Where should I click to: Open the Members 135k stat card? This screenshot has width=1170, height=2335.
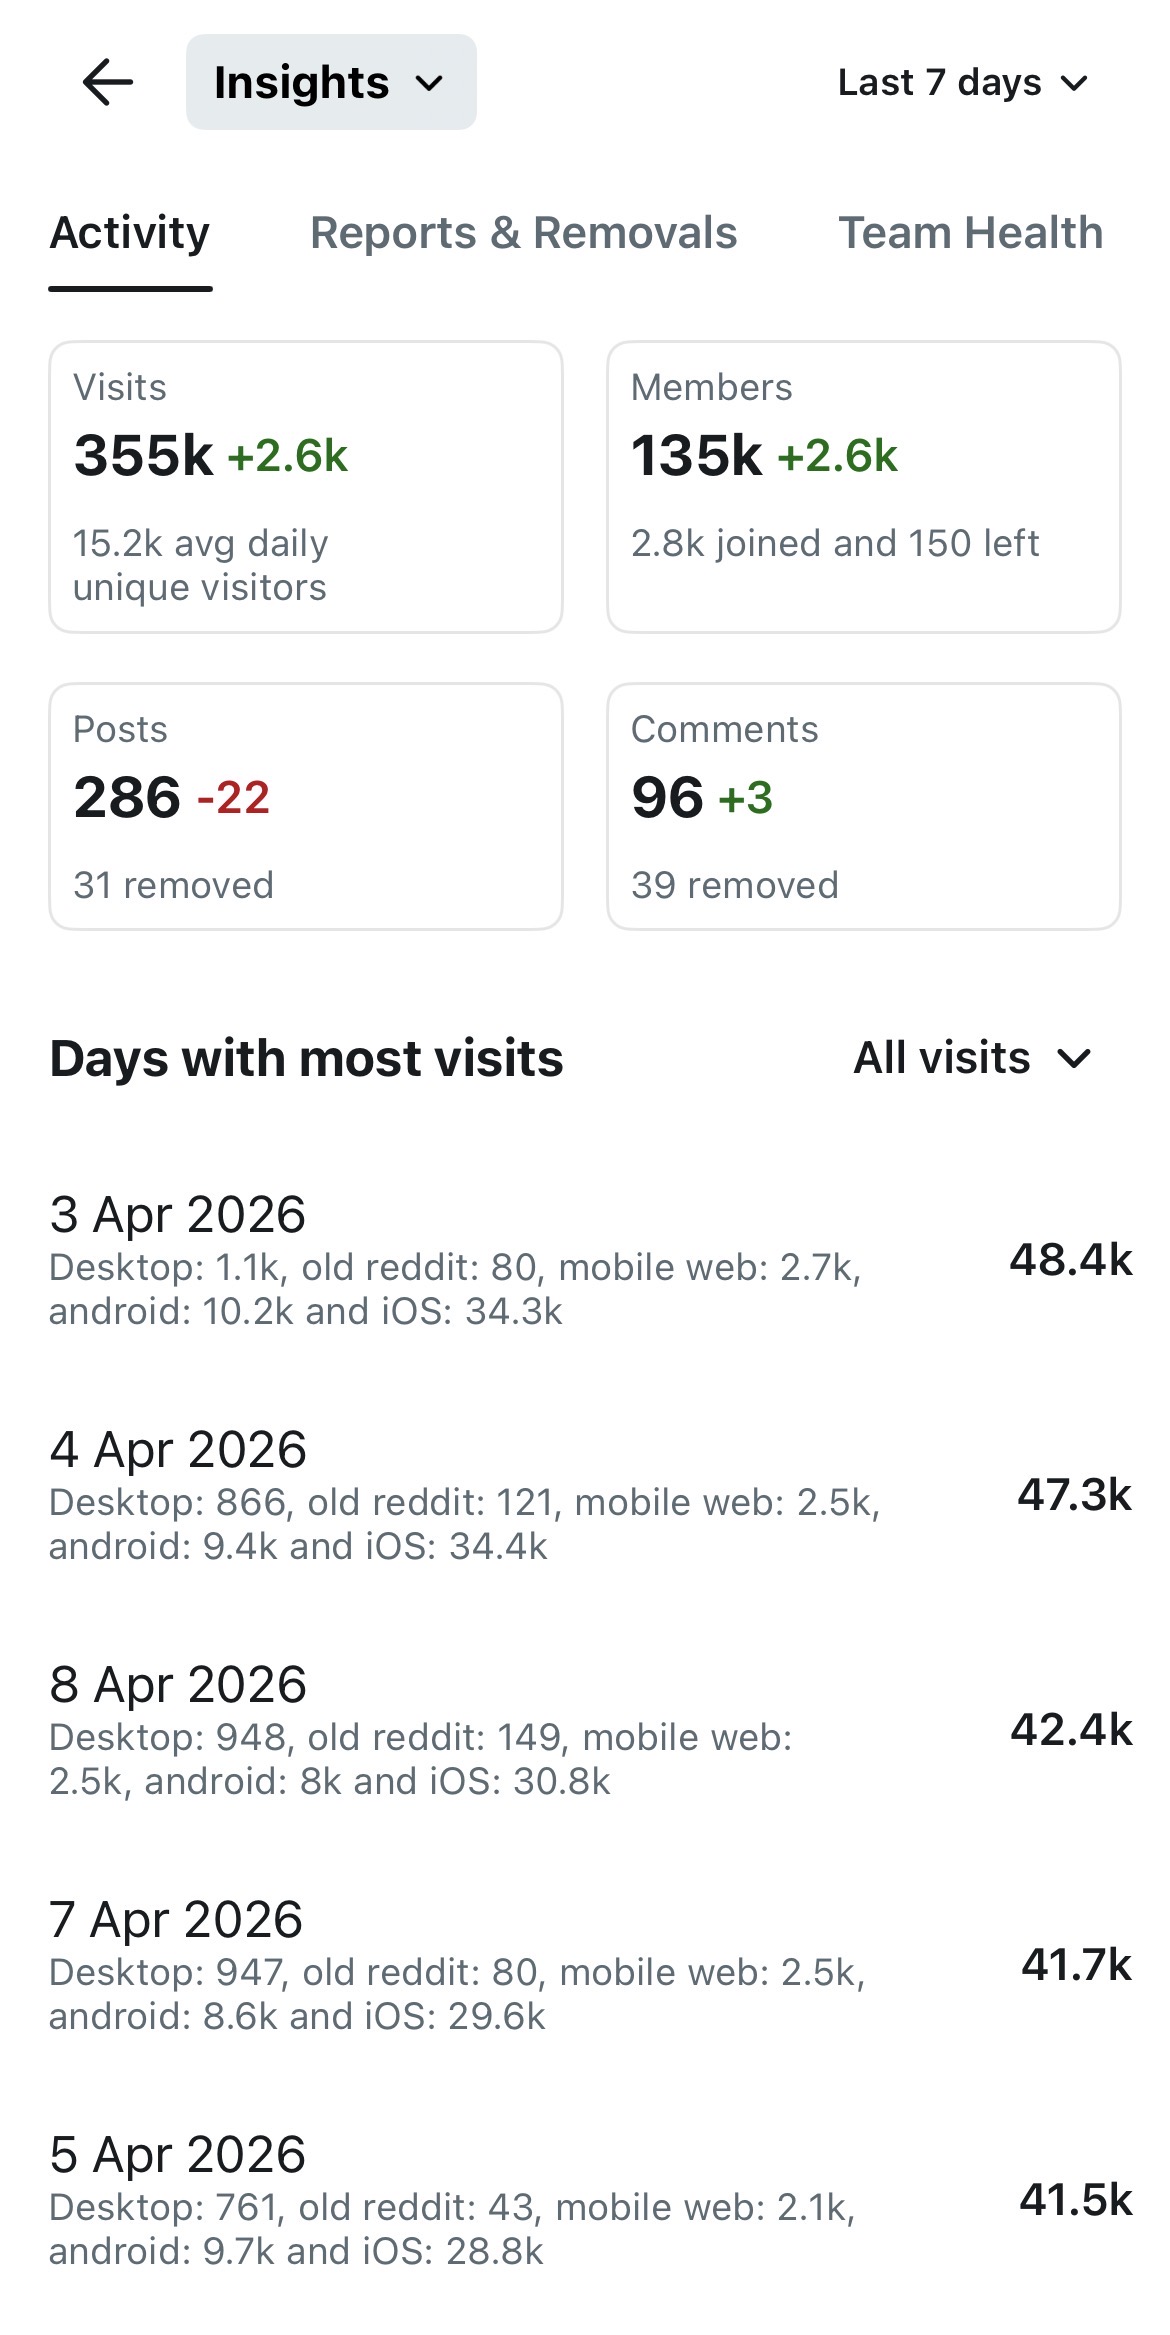tap(863, 487)
